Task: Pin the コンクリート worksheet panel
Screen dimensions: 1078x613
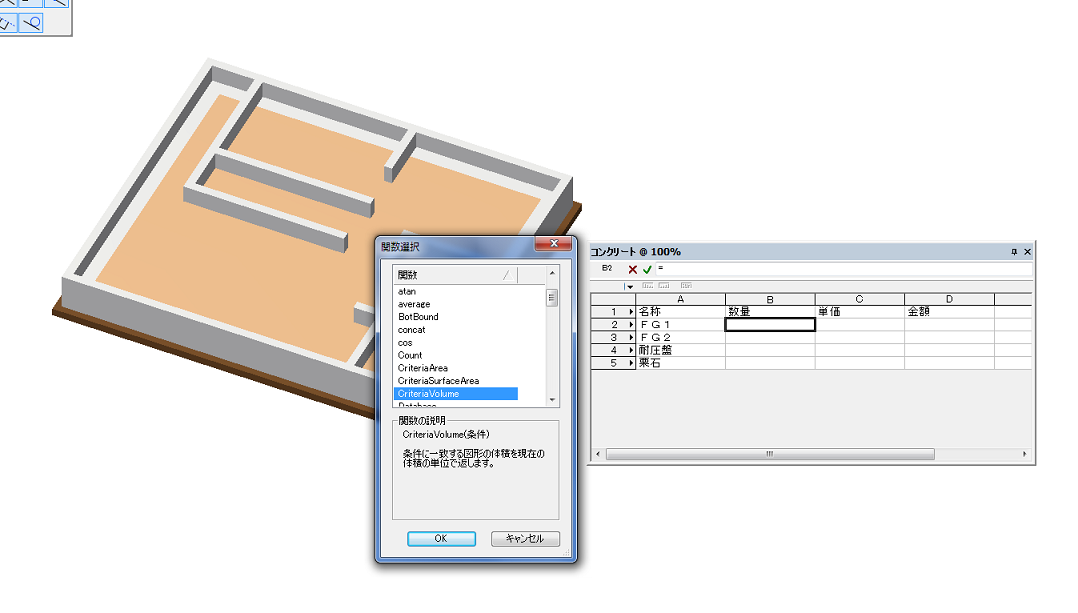Action: (1014, 252)
